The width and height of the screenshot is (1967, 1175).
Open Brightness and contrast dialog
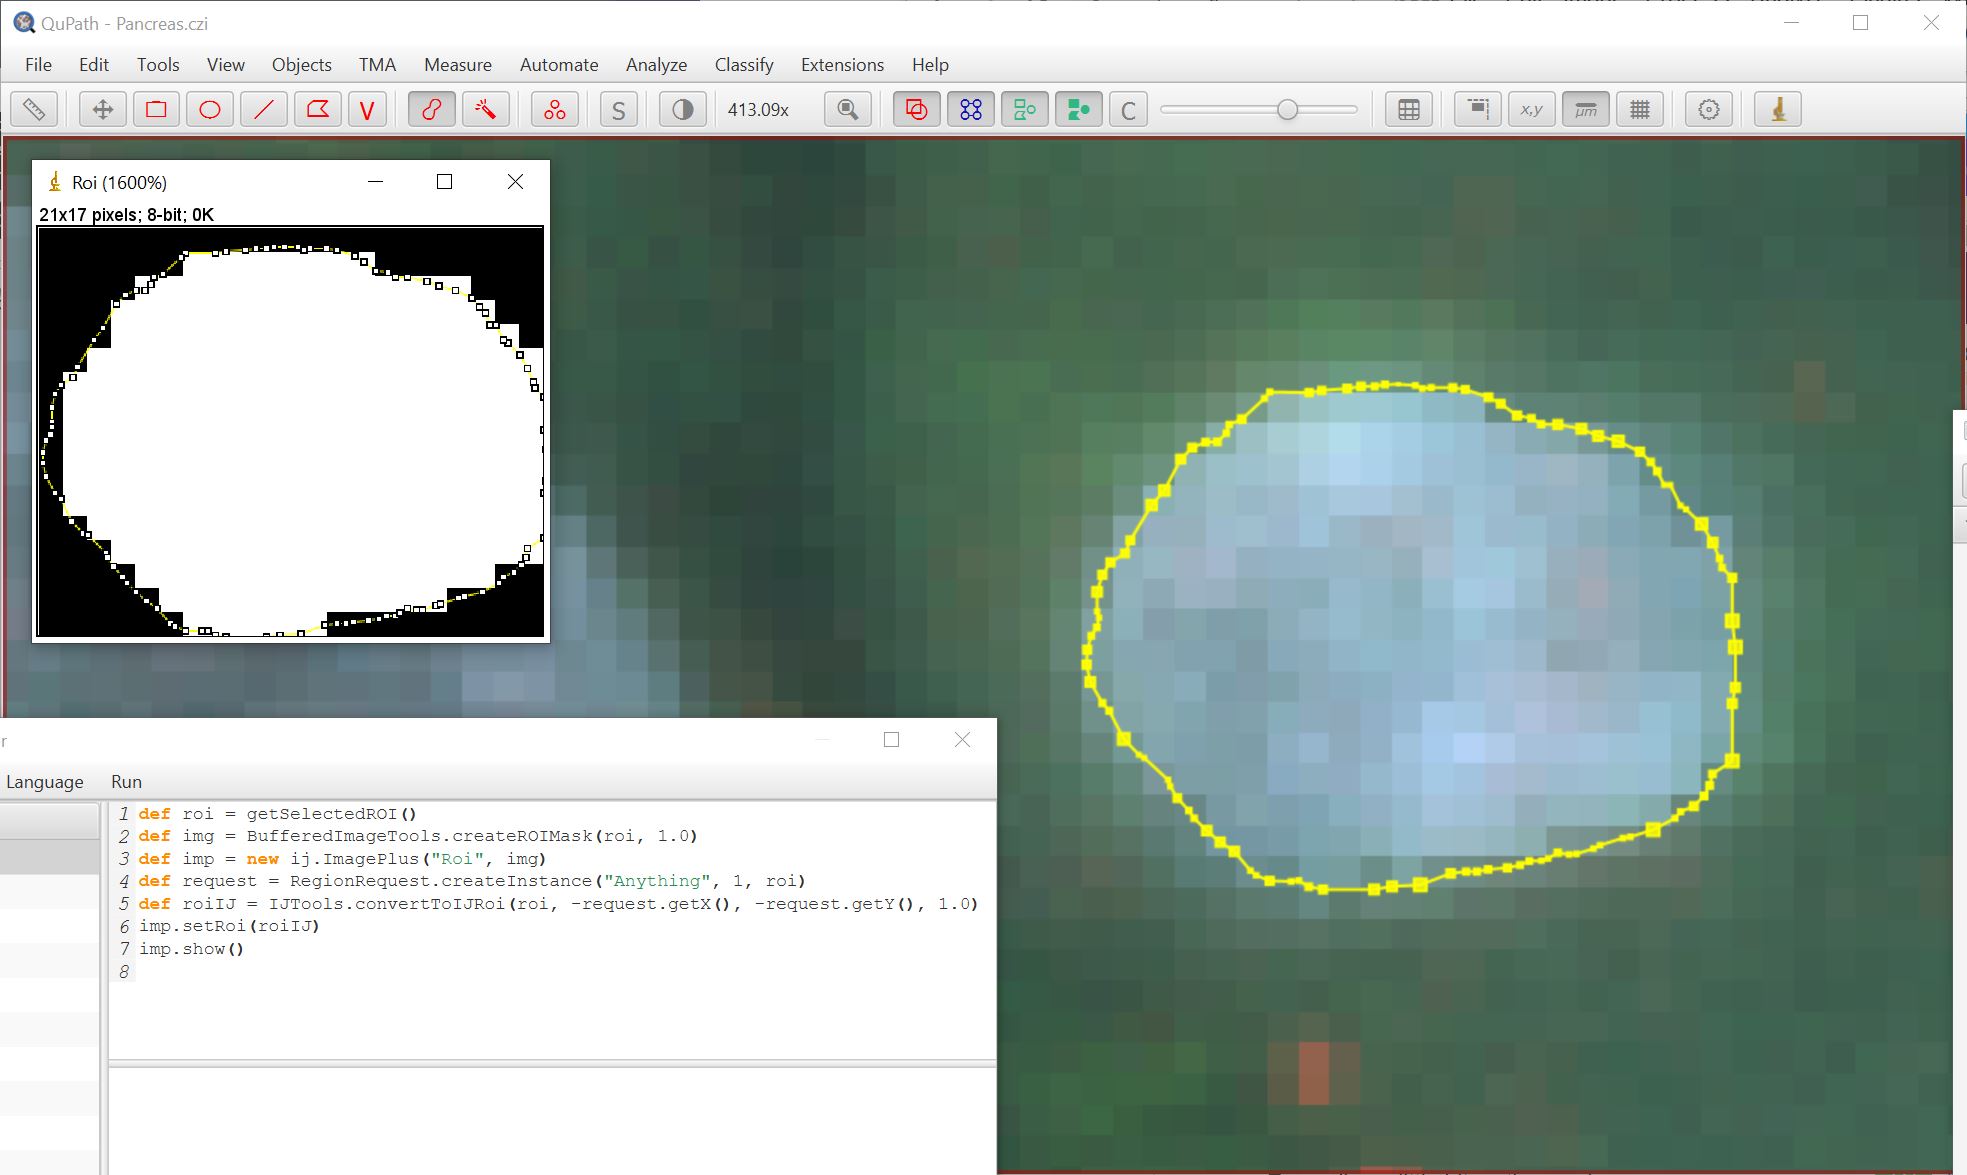[683, 109]
